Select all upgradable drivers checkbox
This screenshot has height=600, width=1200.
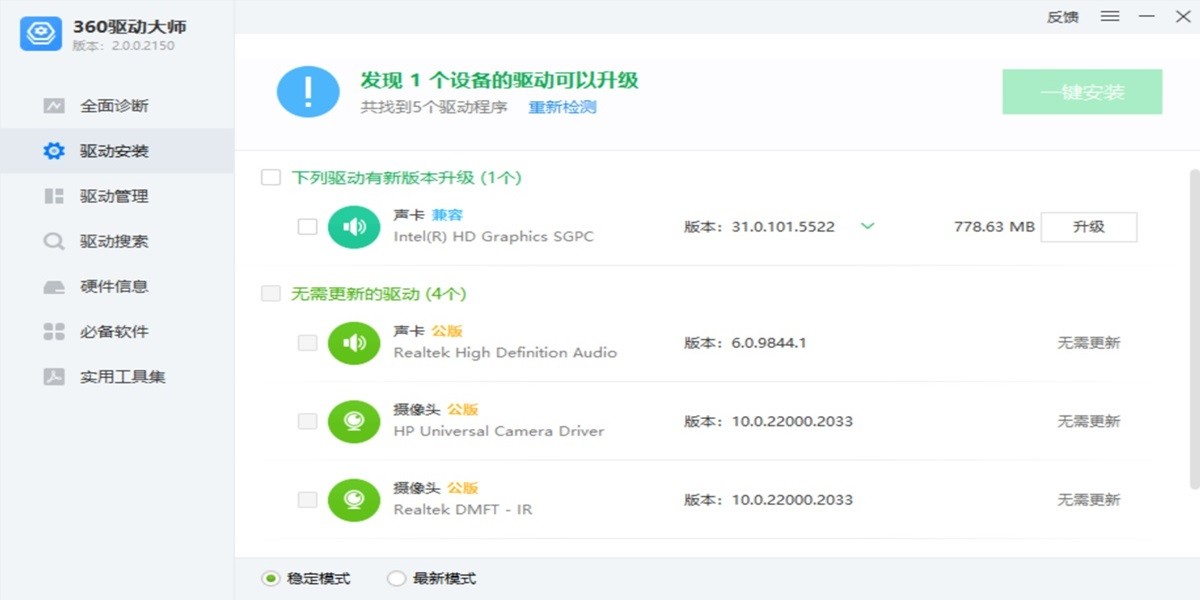(x=270, y=177)
